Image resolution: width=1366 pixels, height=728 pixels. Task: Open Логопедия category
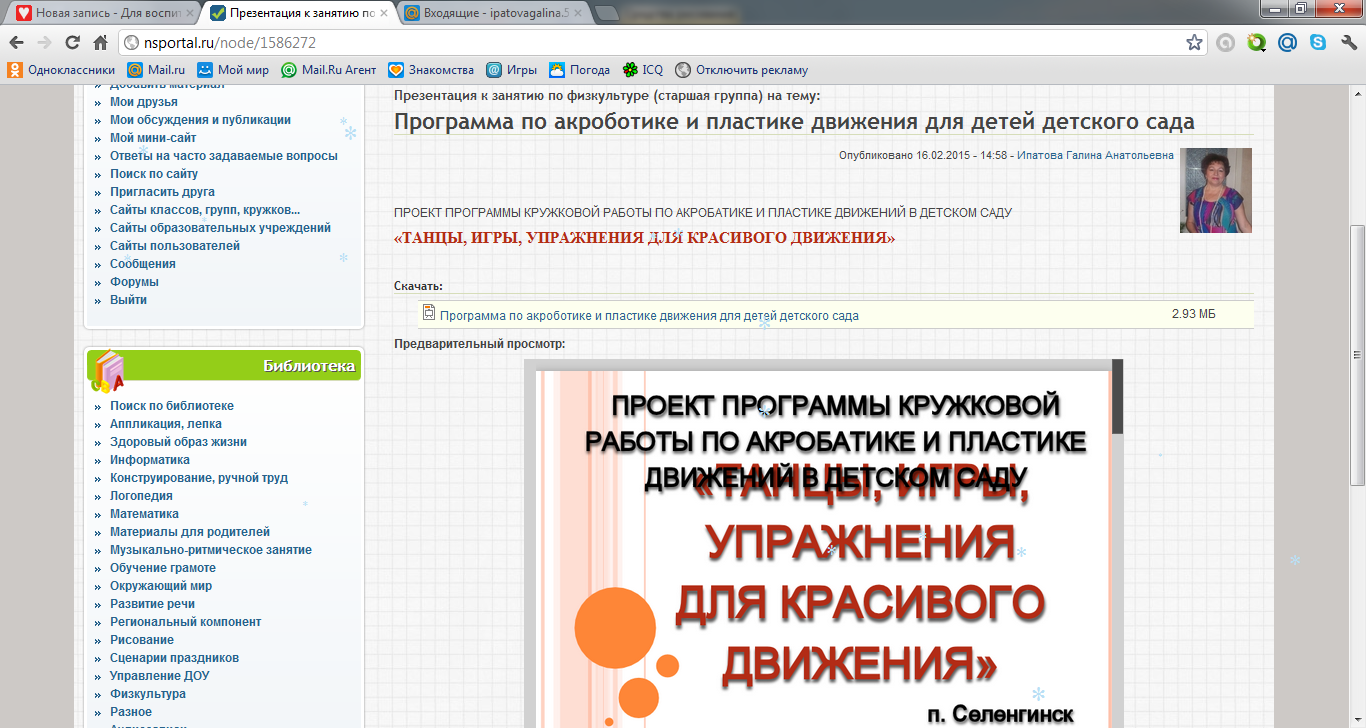[141, 496]
